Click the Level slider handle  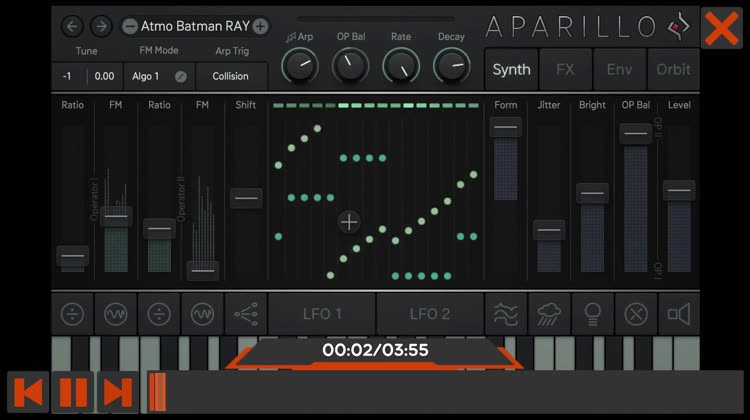[679, 190]
